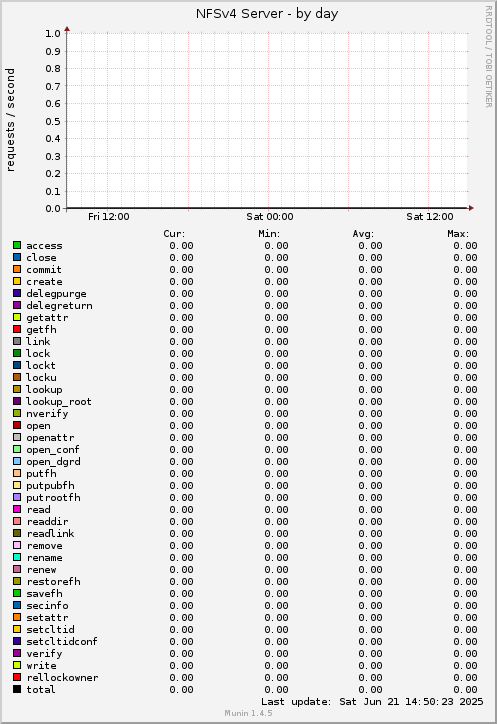
Task: Click the graph title NFSv4 Server - by day
Action: [267, 14]
